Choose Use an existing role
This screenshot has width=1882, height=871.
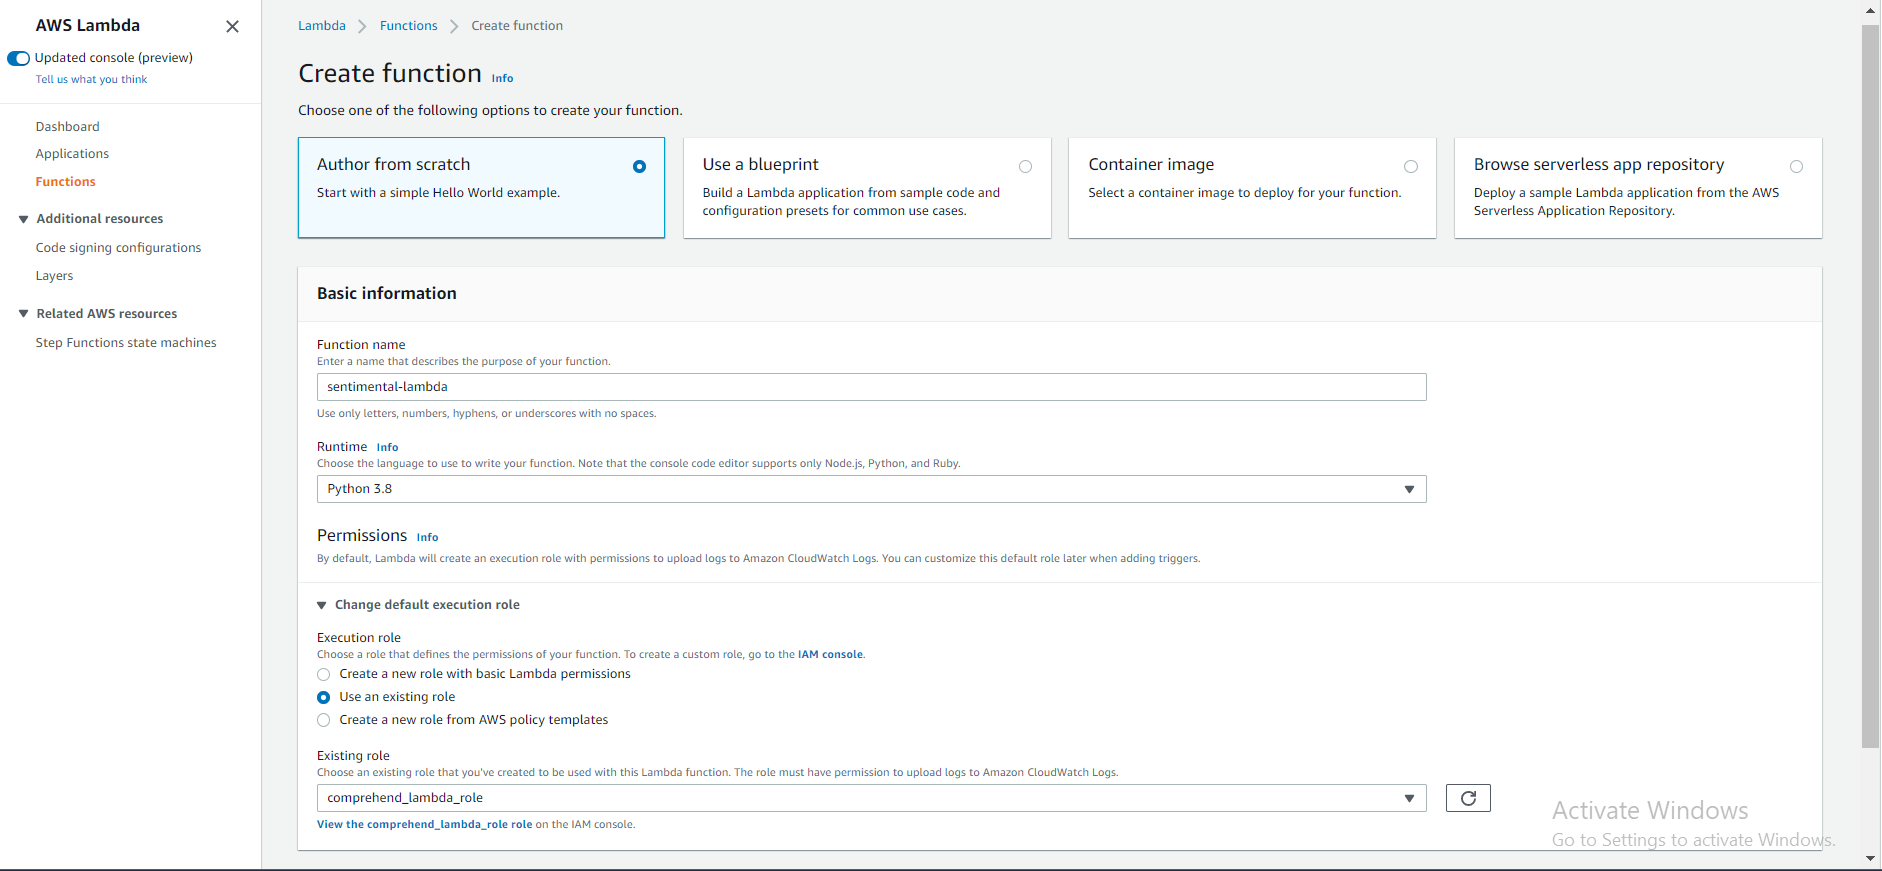(323, 698)
